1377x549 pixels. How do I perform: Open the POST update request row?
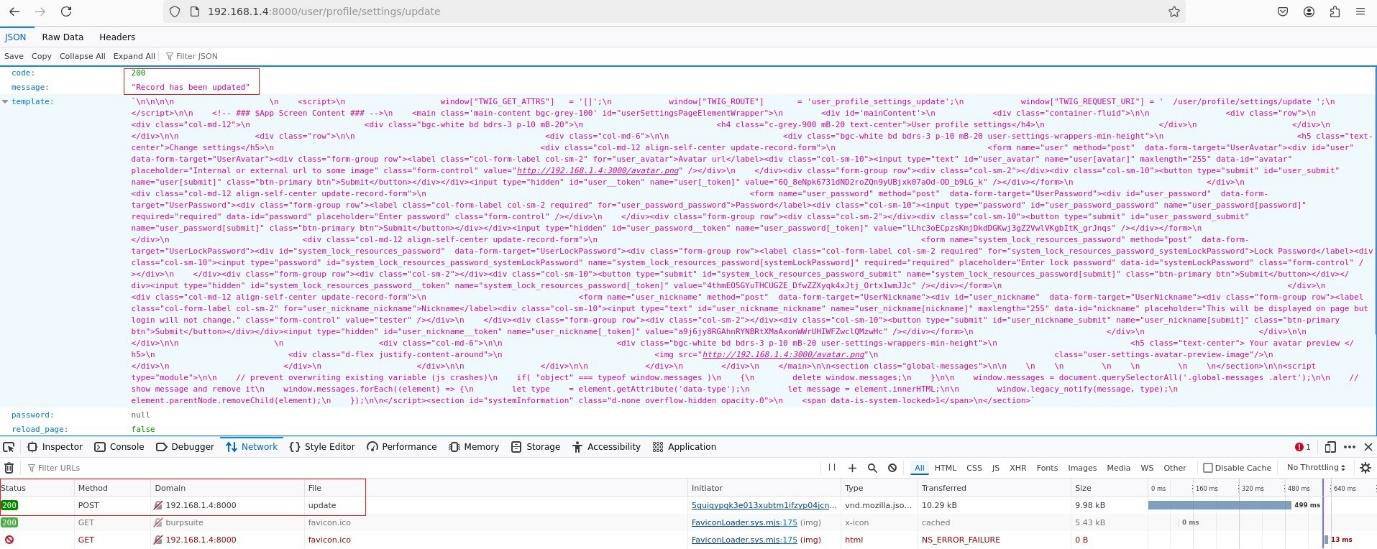[x=688, y=505]
